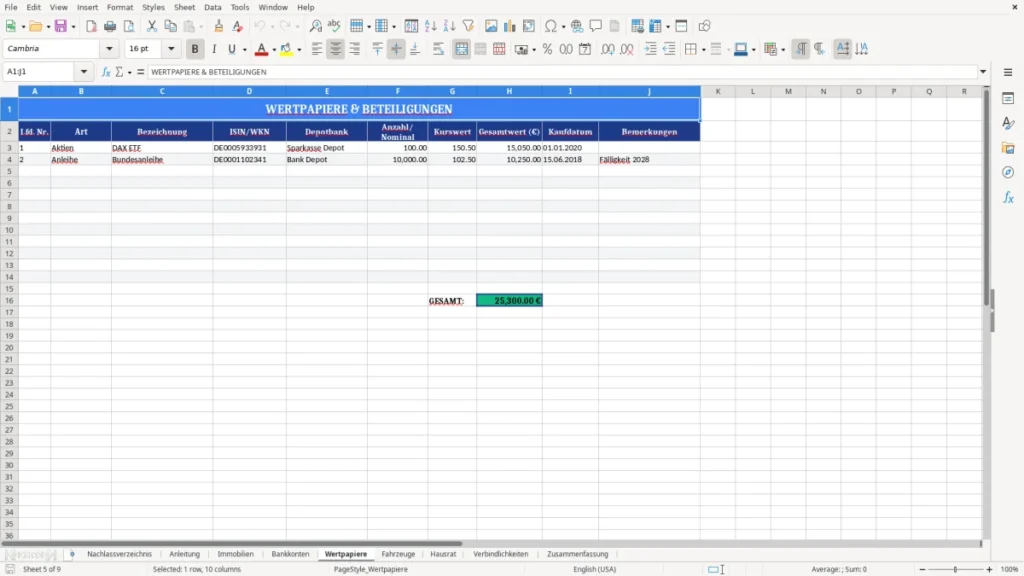Click Sort Descending icon

pyautogui.click(x=449, y=26)
